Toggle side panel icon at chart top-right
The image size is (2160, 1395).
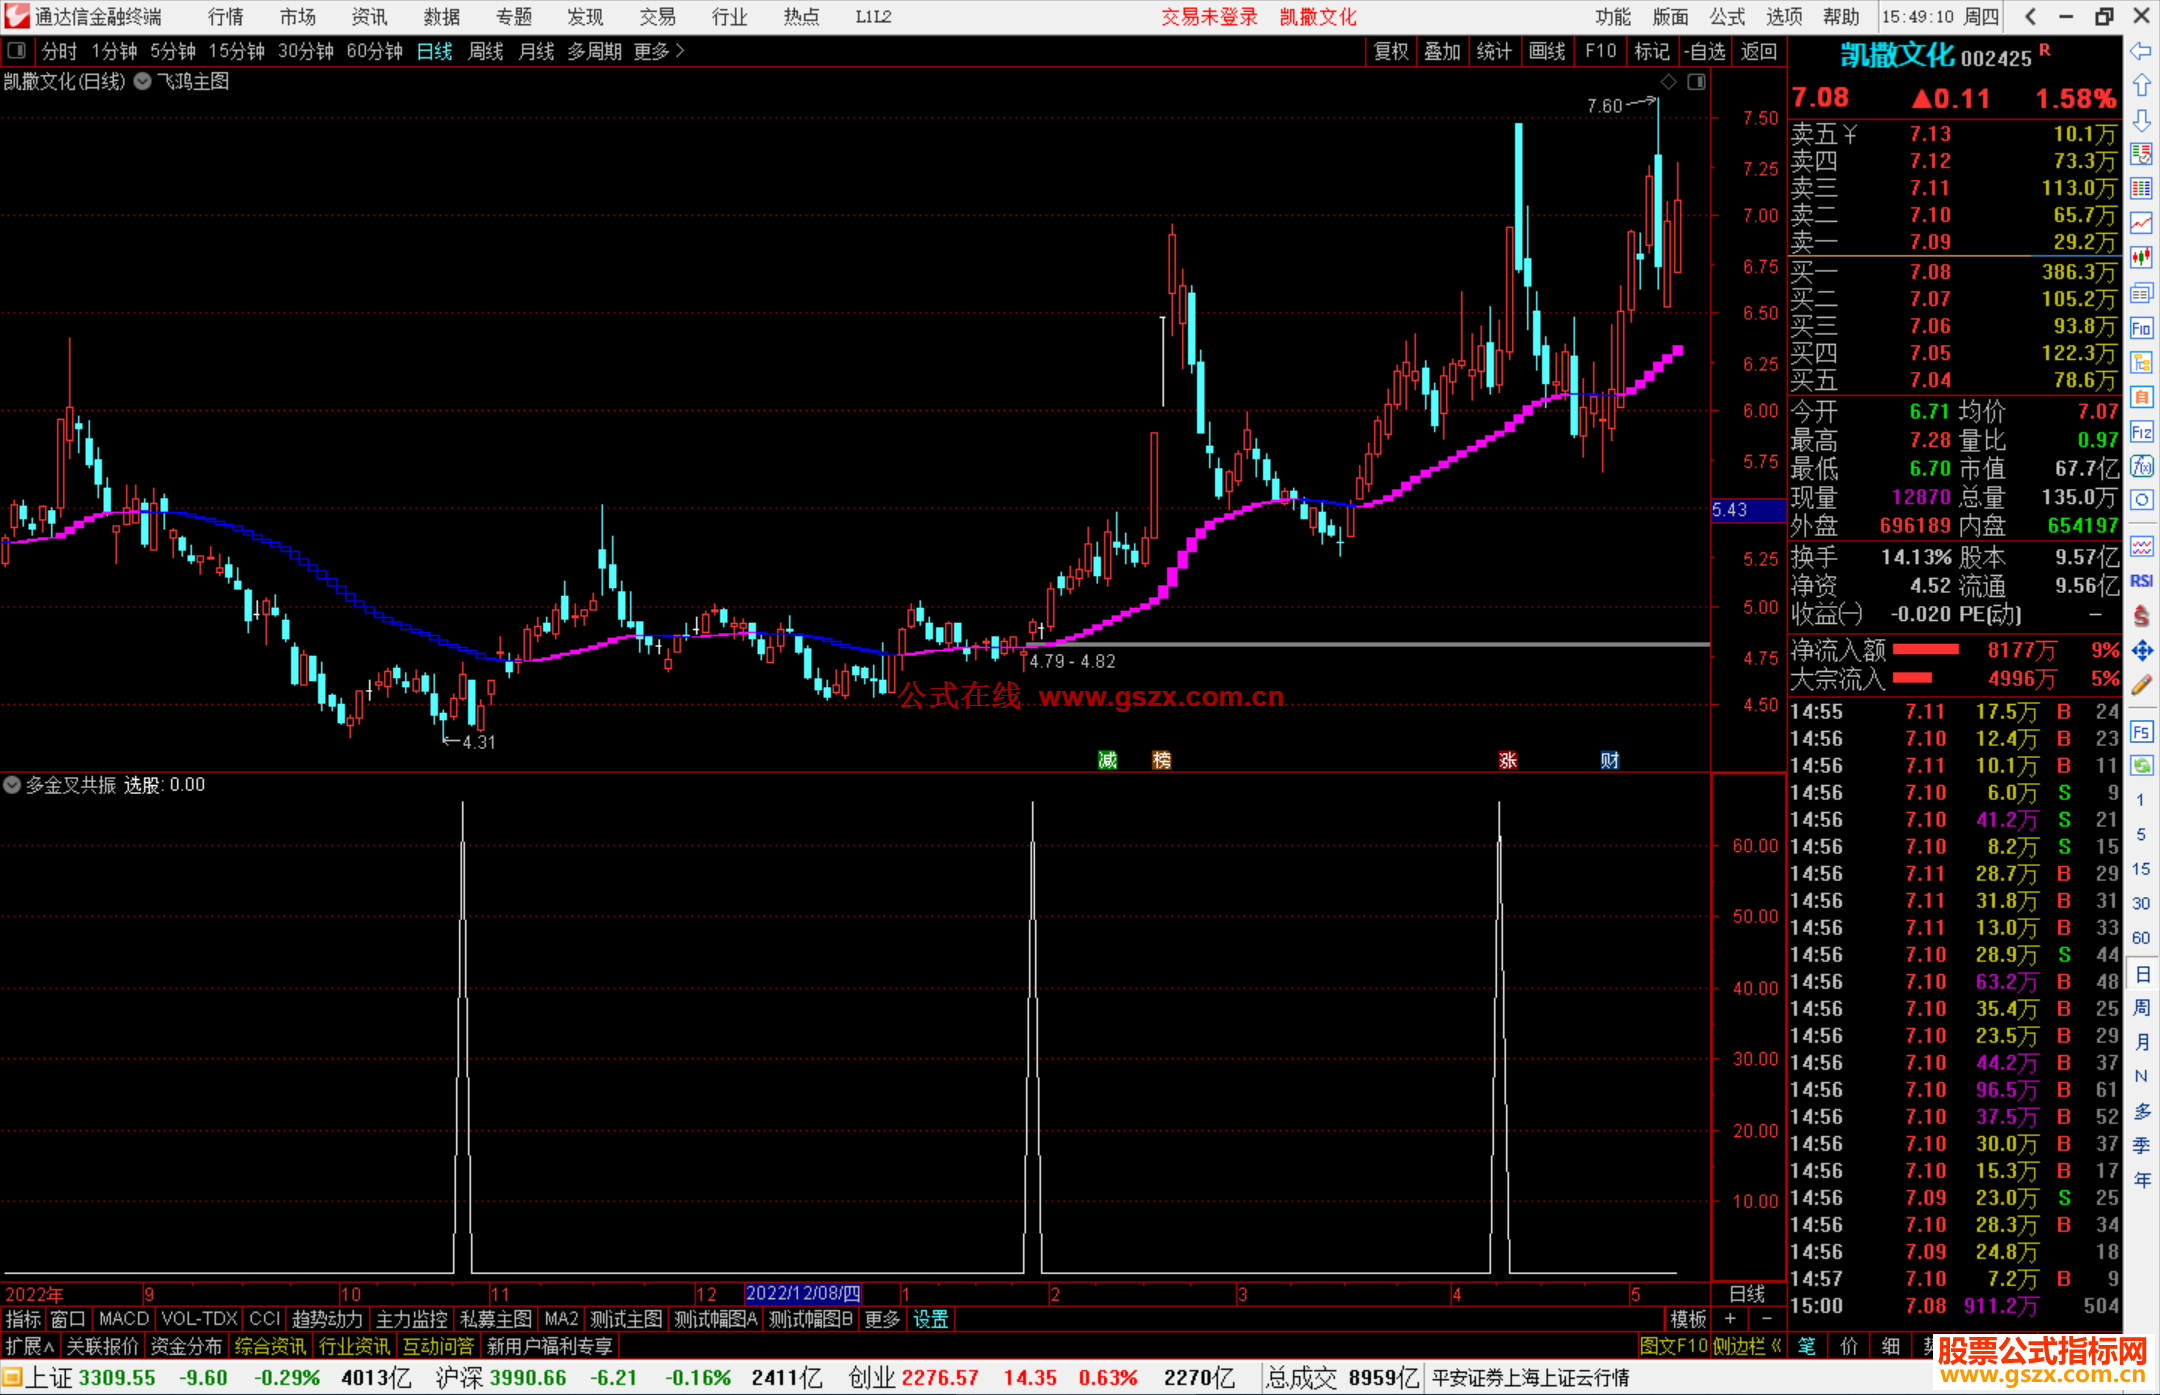click(x=1696, y=82)
